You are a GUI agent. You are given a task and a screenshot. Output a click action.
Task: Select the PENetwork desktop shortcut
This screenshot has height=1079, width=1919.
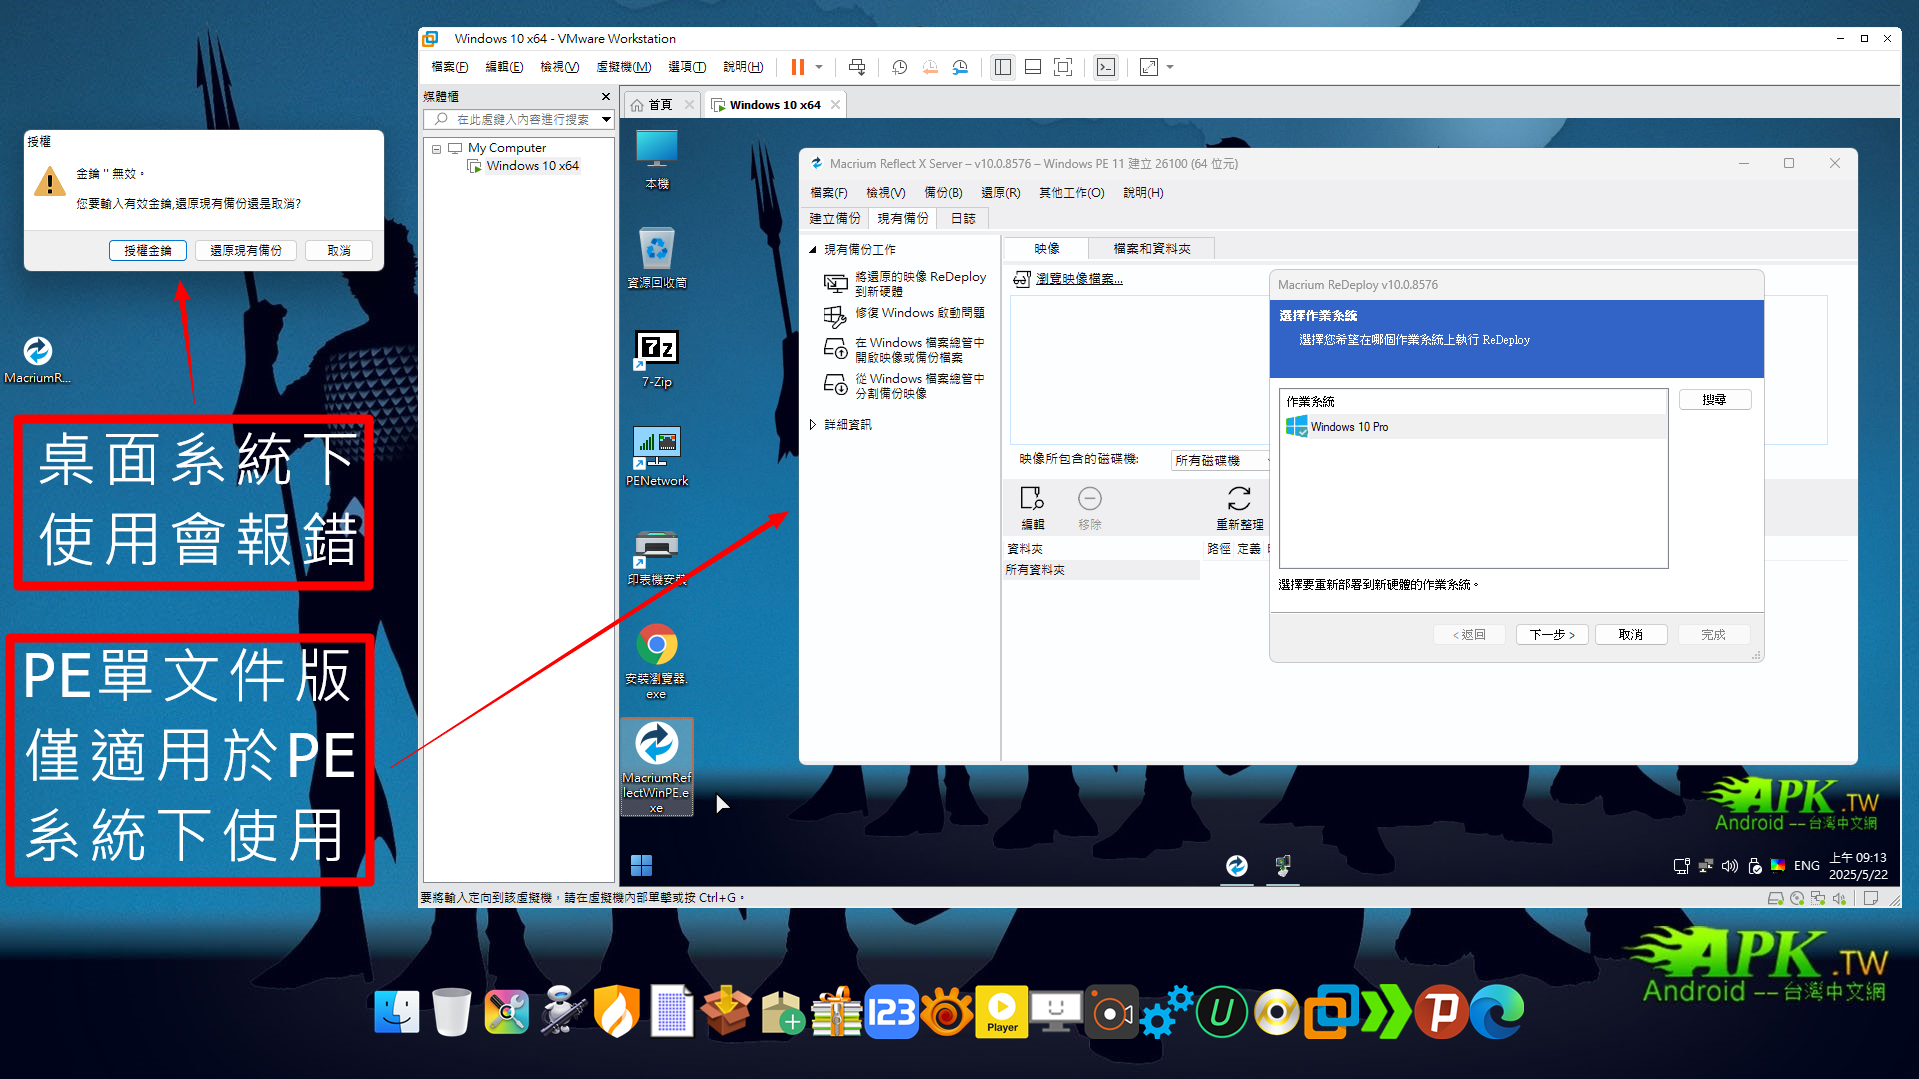click(x=657, y=457)
